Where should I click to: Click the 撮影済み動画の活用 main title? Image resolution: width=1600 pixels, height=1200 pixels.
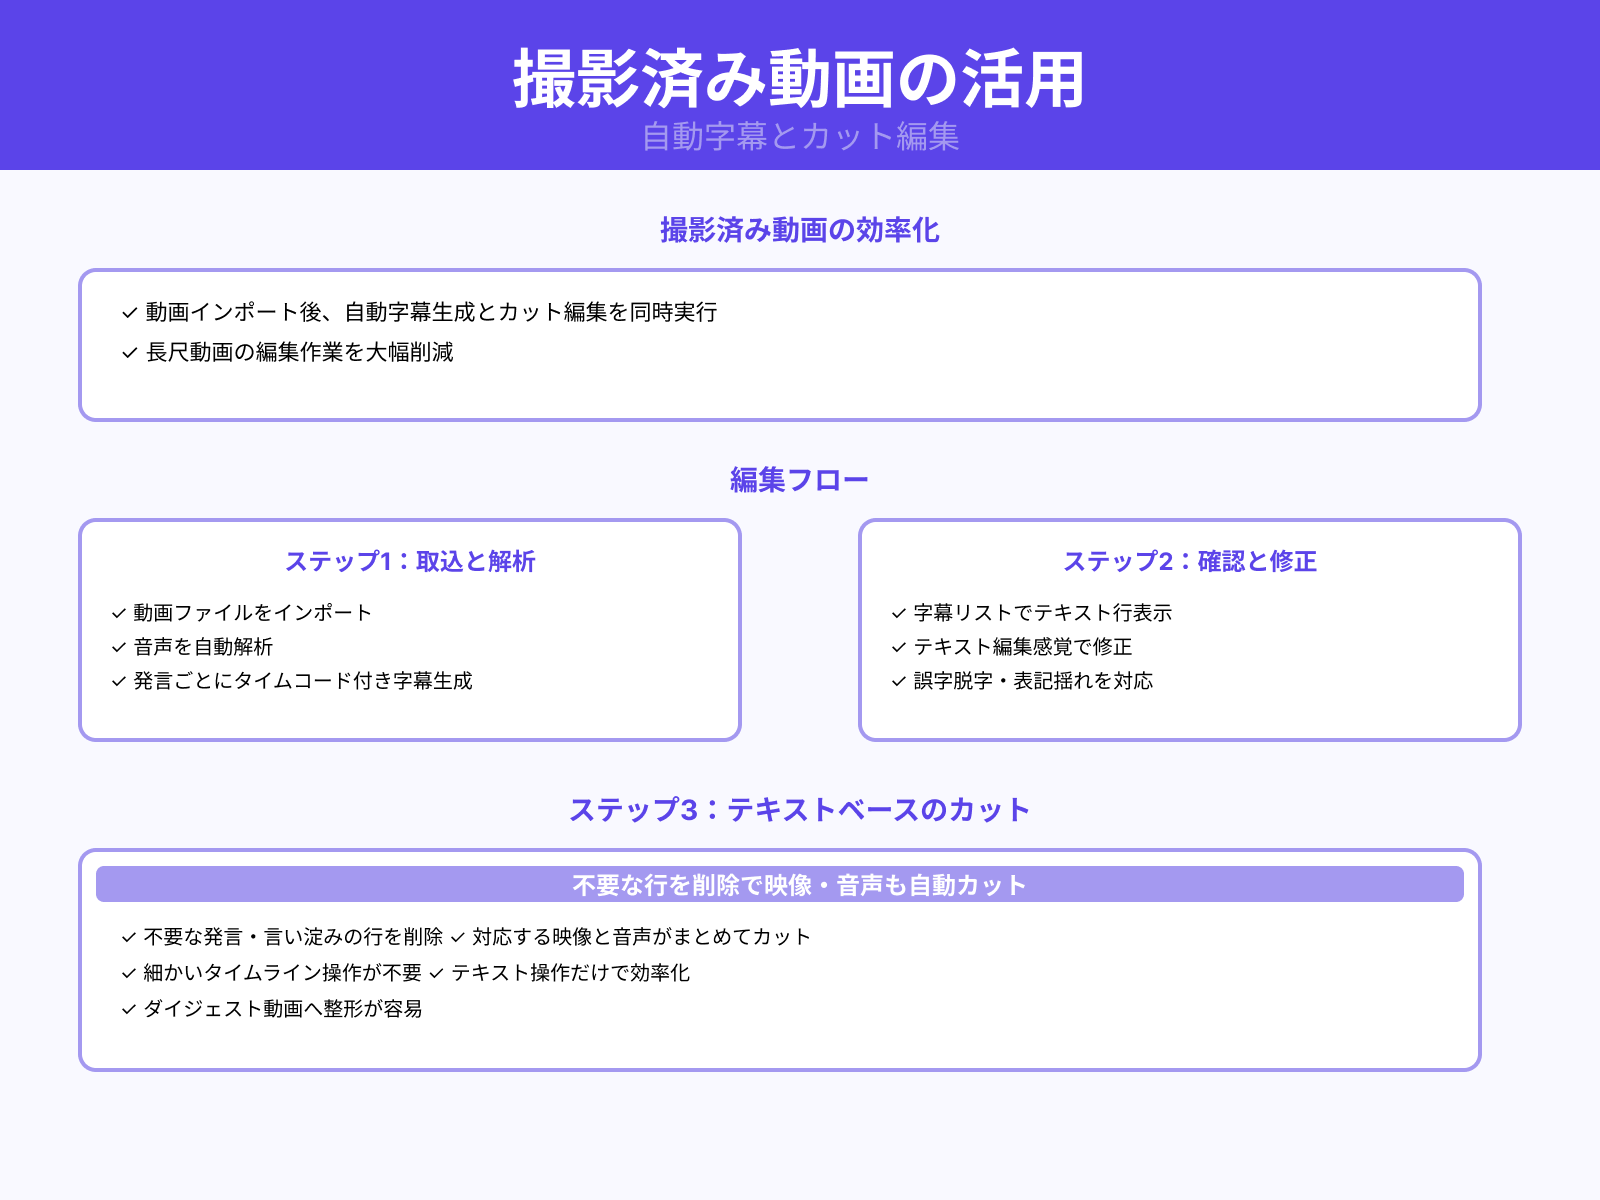[x=800, y=76]
